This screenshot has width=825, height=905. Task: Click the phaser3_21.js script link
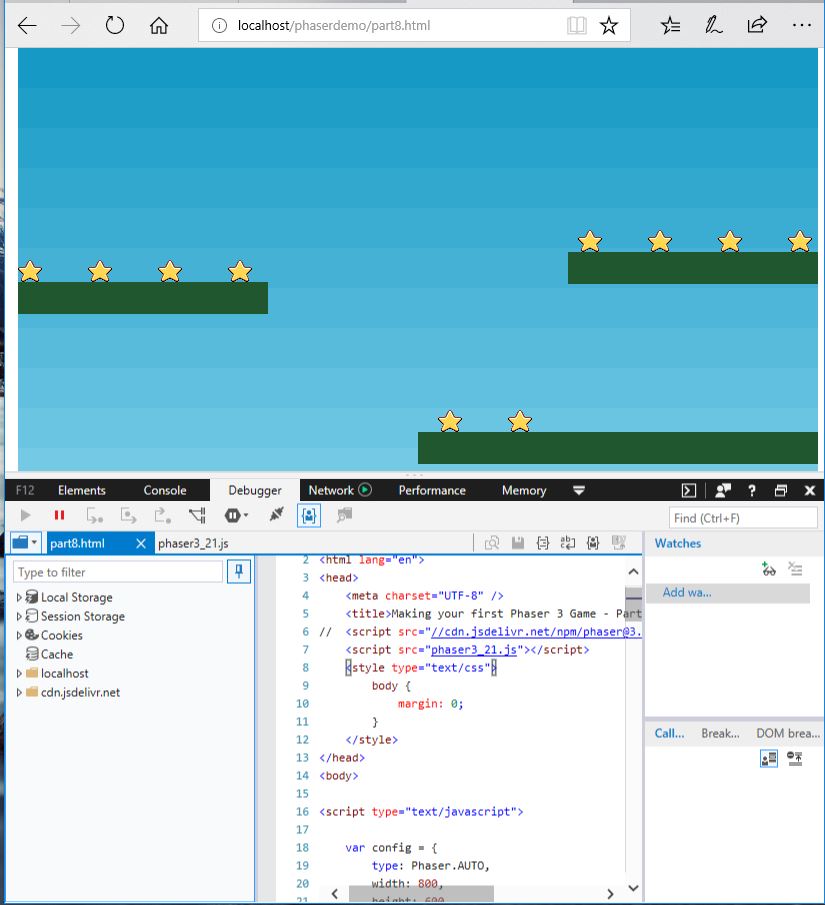474,649
